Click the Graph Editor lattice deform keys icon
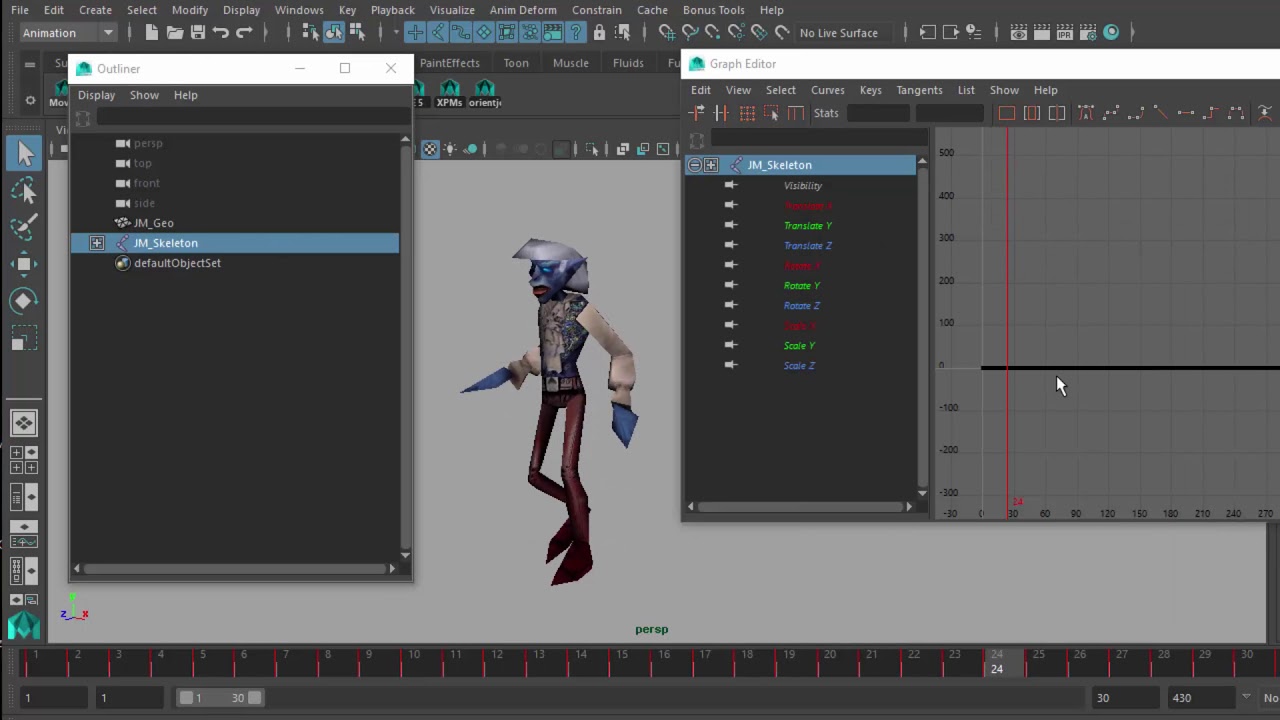 pyautogui.click(x=747, y=114)
